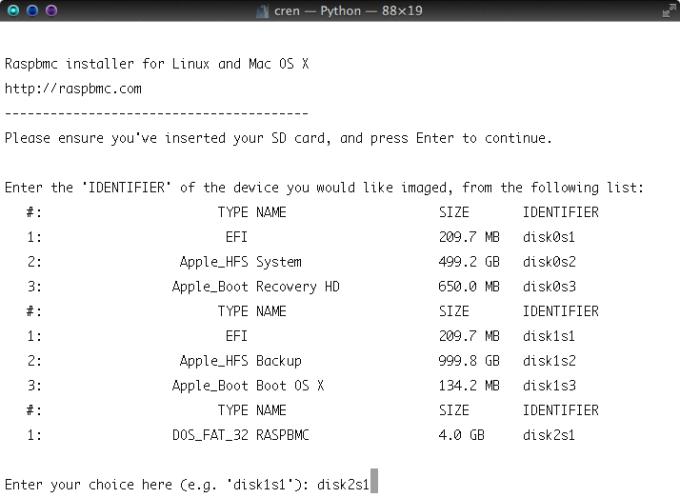Click the close window button
Screen dimensions: 680x498
(13, 10)
